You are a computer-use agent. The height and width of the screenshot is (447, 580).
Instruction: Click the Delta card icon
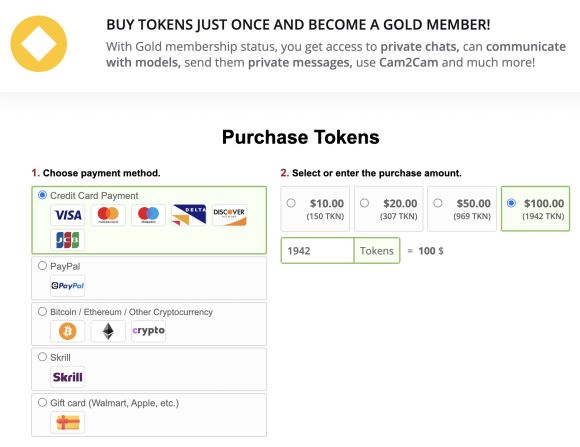(x=189, y=215)
